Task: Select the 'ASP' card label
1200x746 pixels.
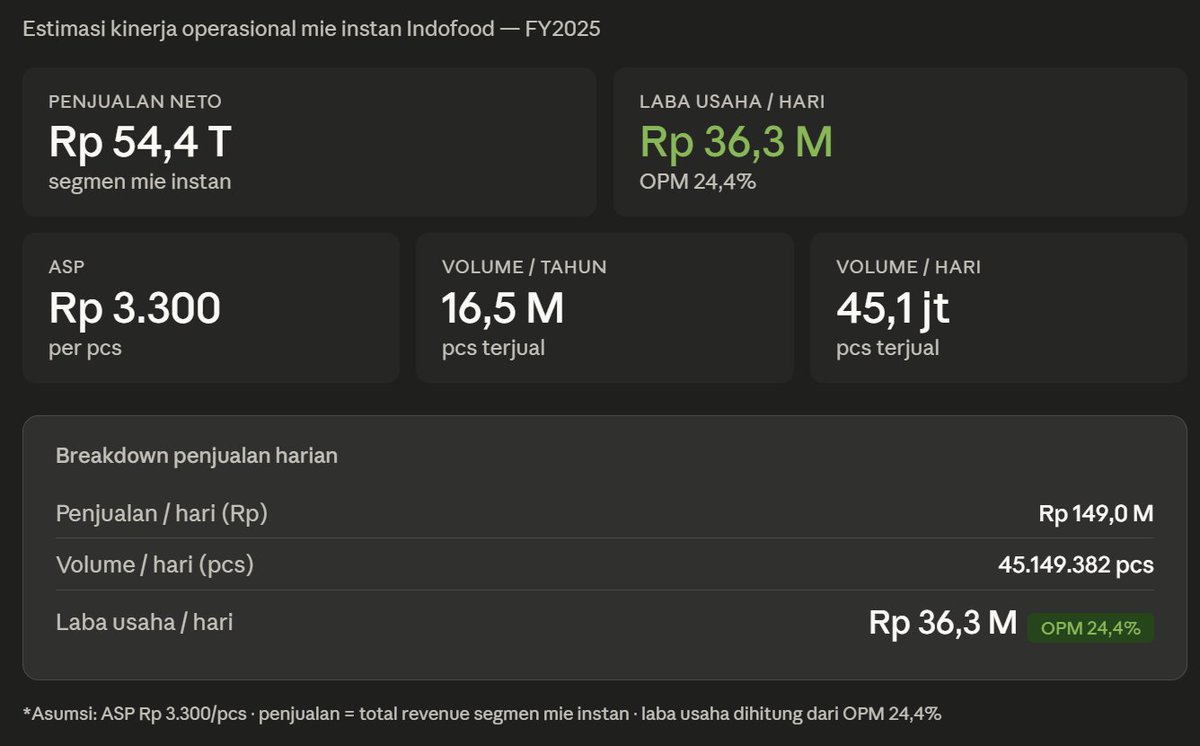Action: [67, 267]
